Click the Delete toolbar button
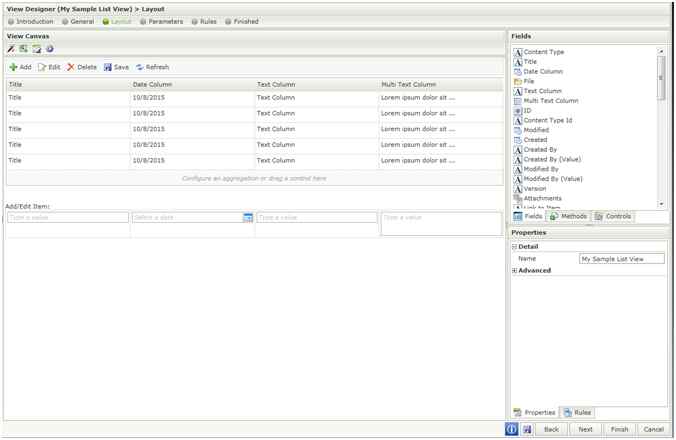The image size is (676, 440). (x=82, y=67)
